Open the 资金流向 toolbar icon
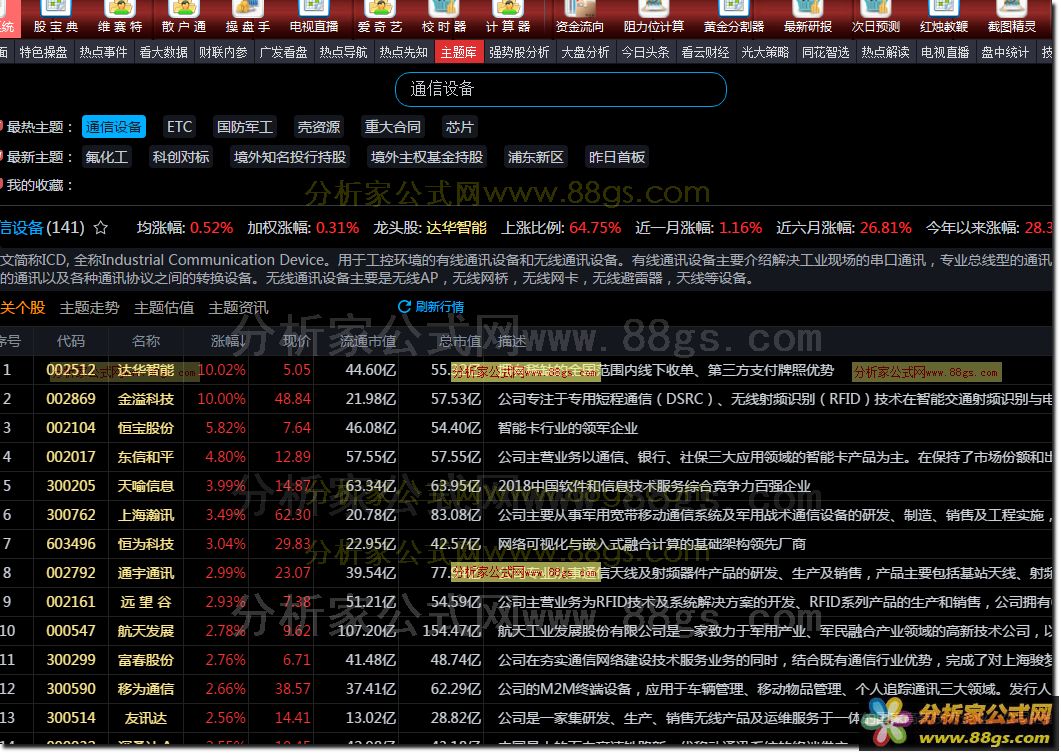Image resolution: width=1061 pixels, height=753 pixels. click(579, 17)
